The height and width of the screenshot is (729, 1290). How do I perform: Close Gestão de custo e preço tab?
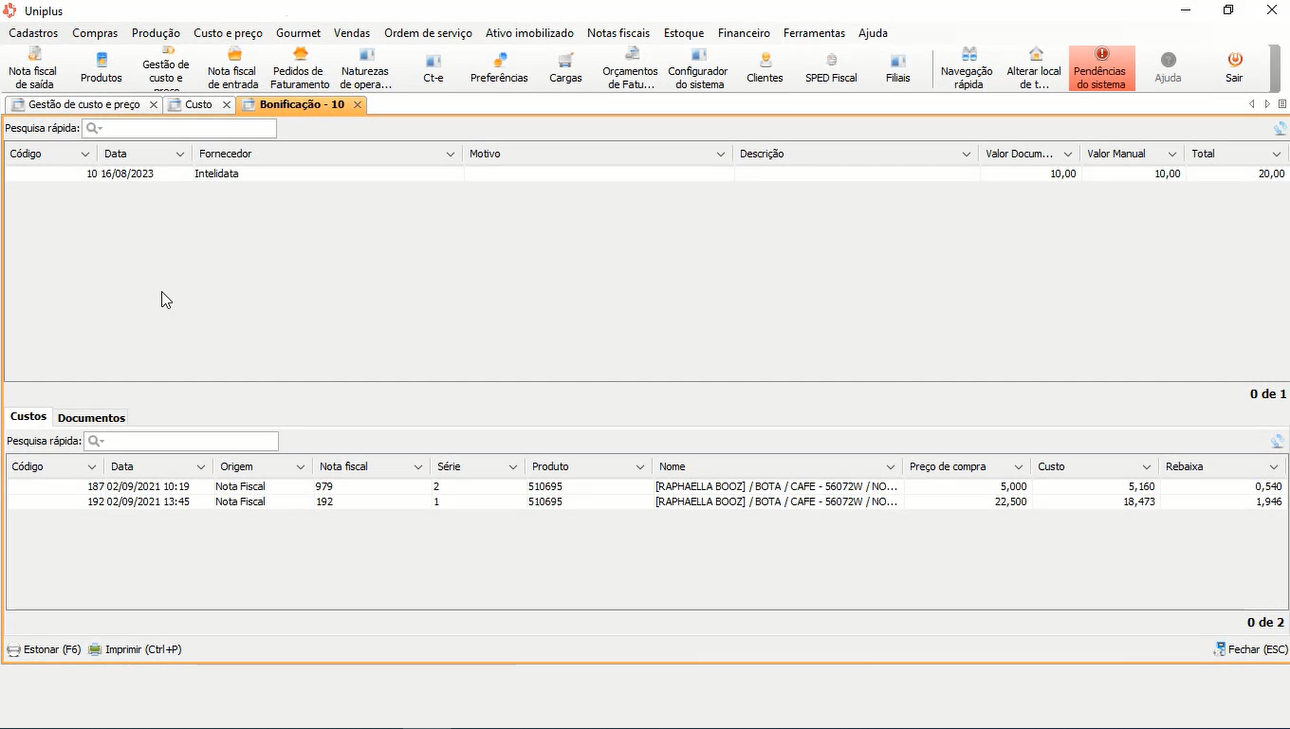point(153,105)
